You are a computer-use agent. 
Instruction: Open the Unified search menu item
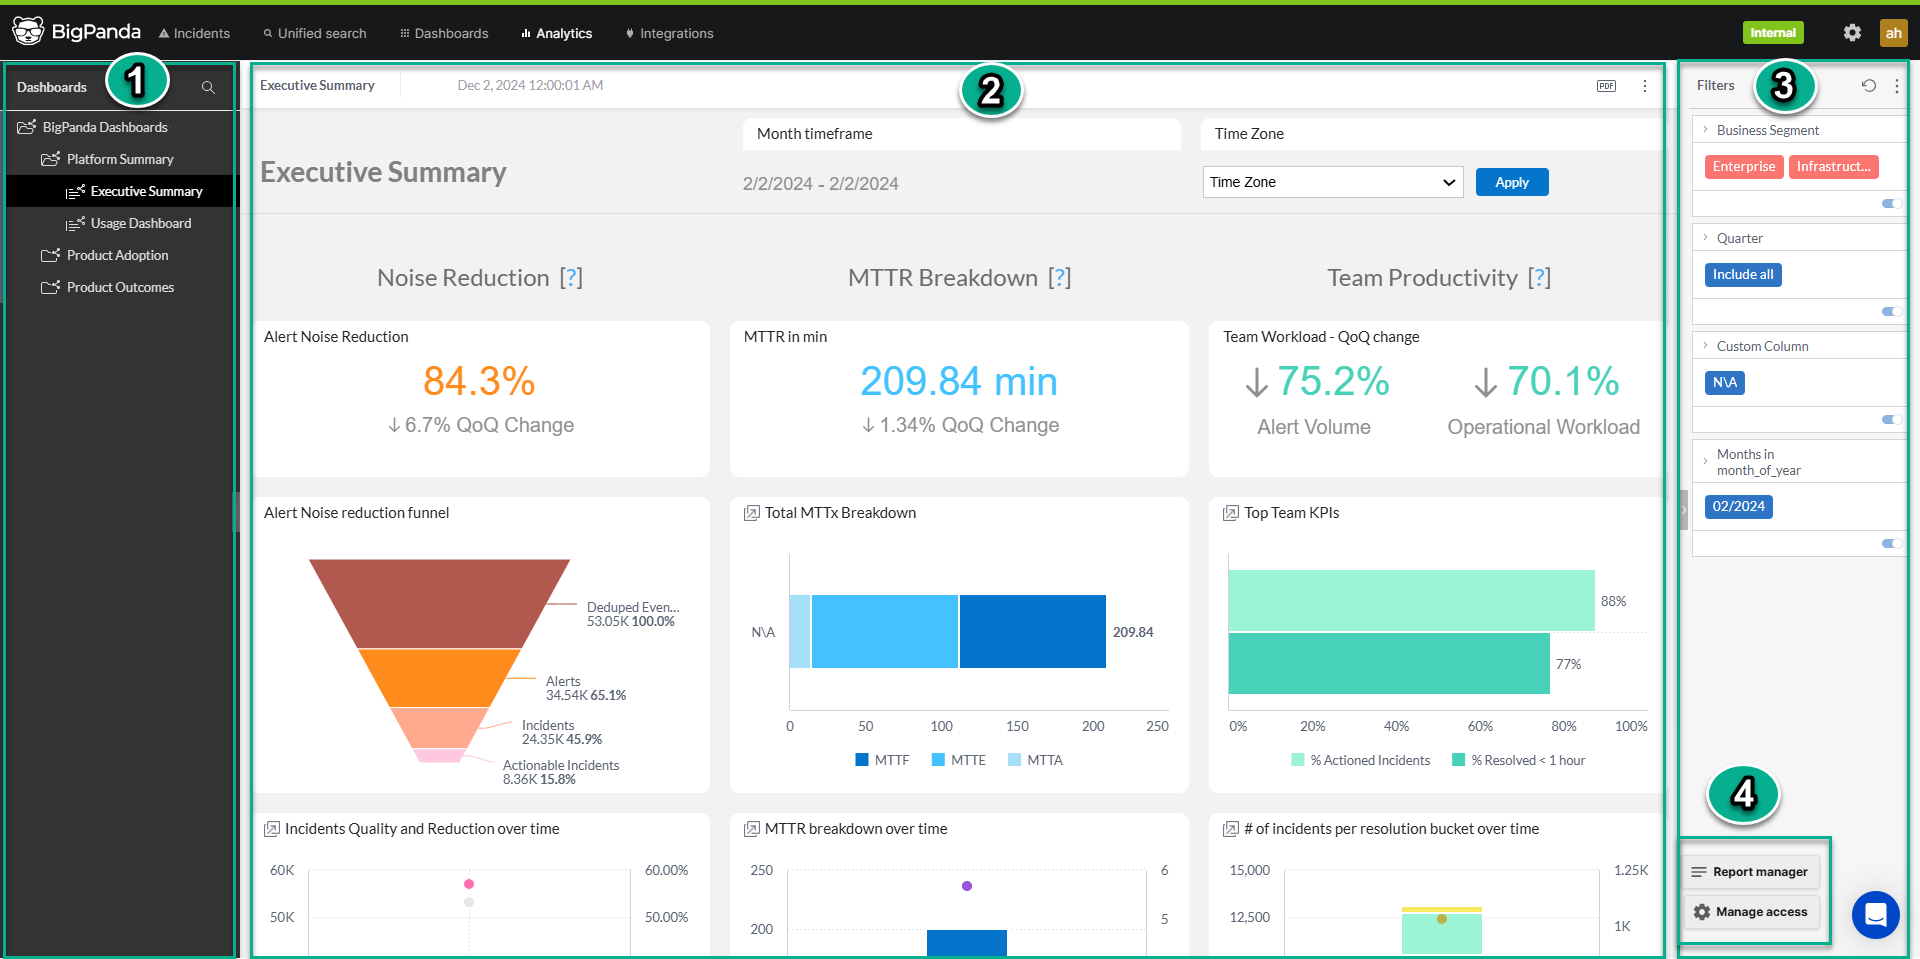pos(315,33)
